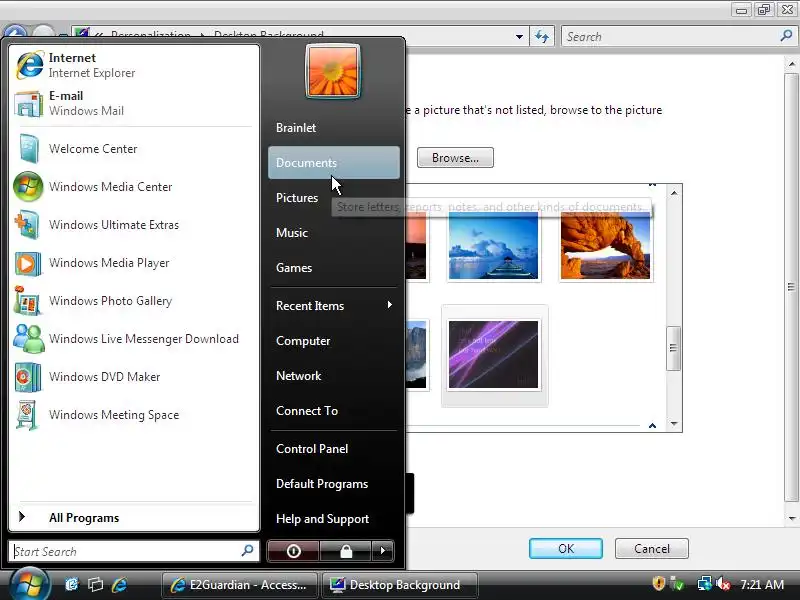Open Documents from Start menu
800x600 pixels.
334,163
